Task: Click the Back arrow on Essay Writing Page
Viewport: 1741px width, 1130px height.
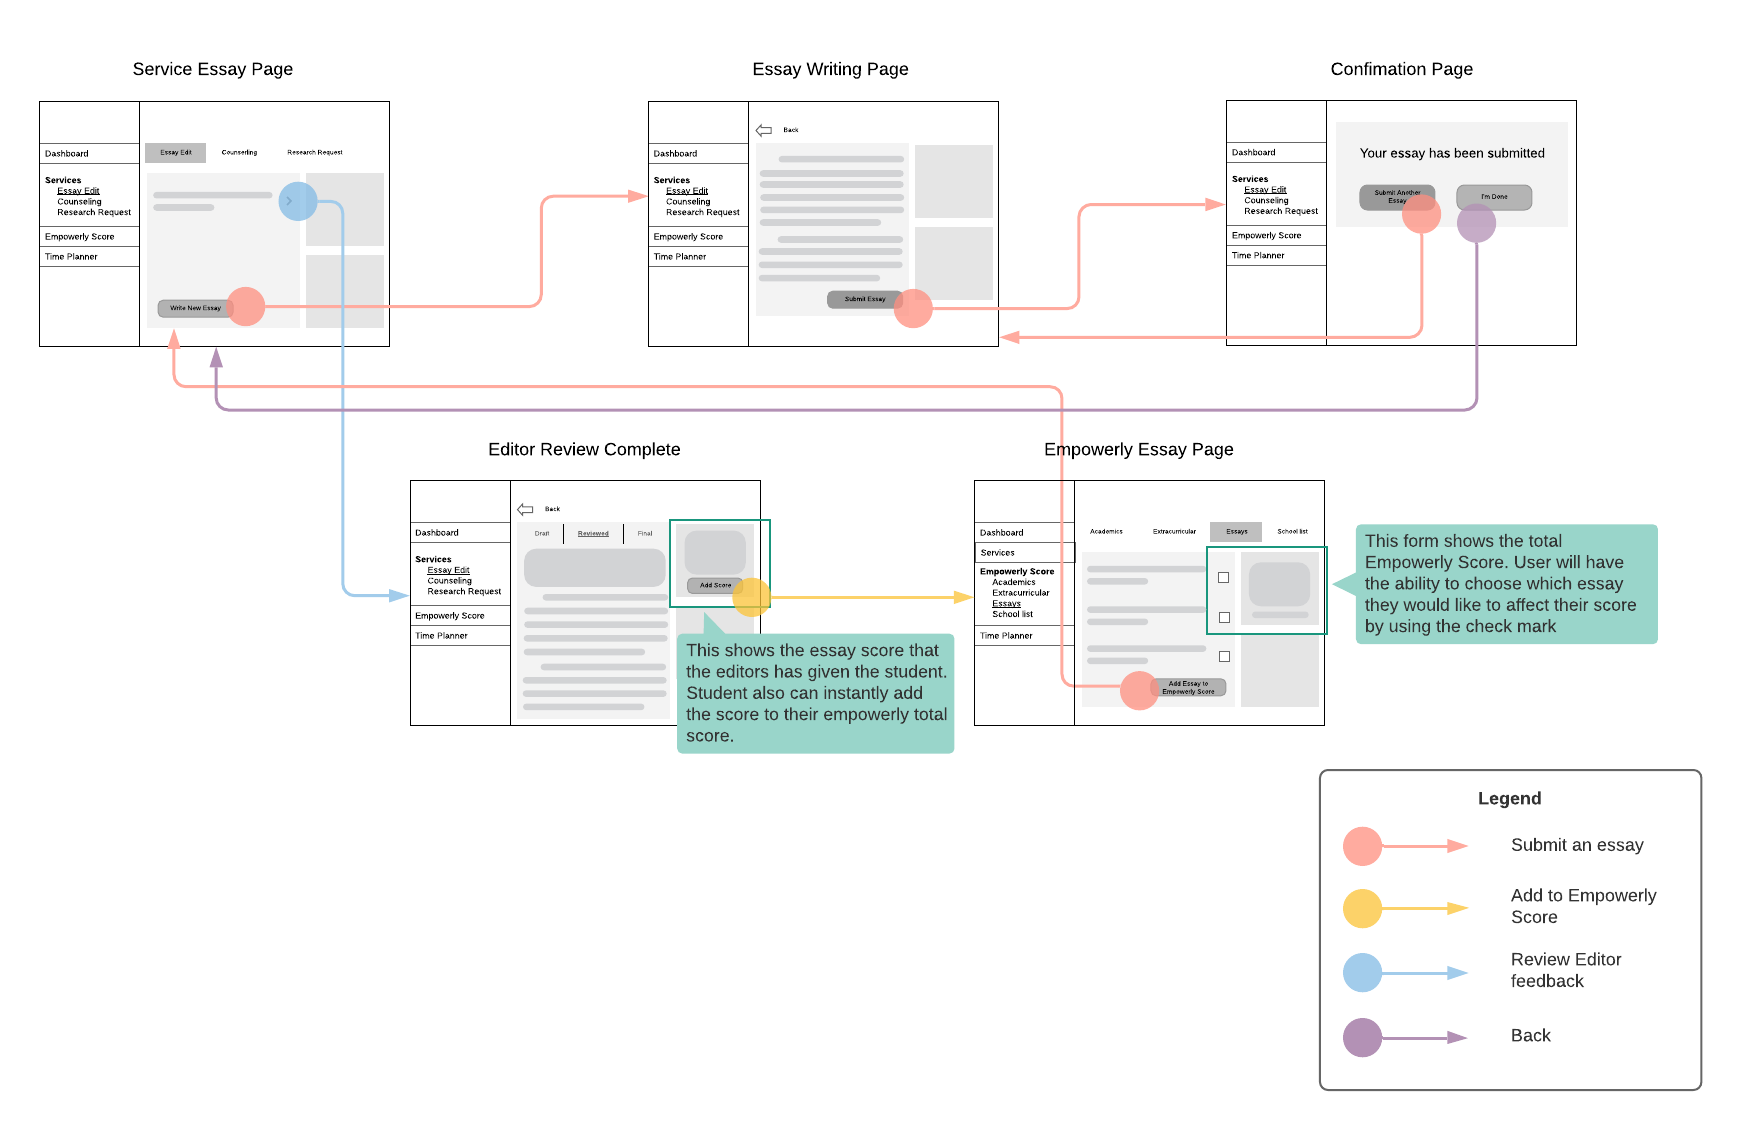Action: point(764,130)
